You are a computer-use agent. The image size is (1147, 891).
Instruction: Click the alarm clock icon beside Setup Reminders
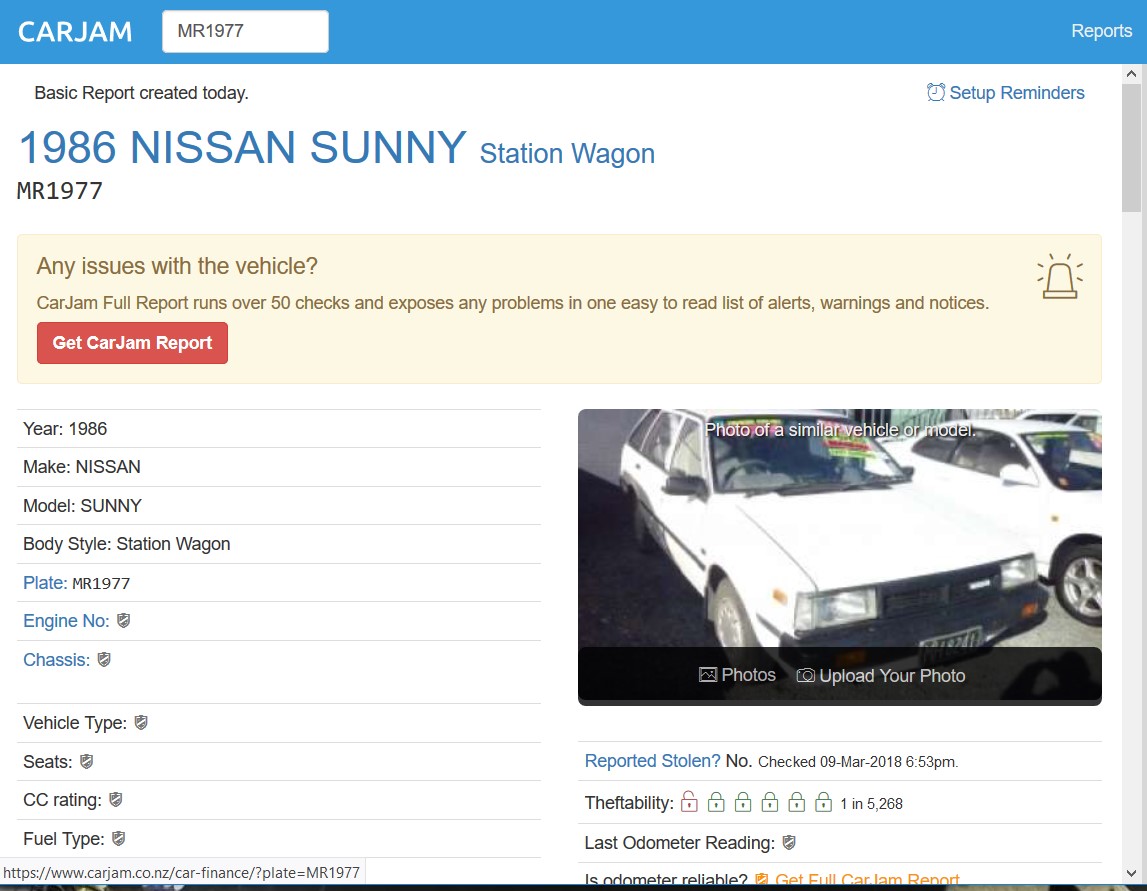coord(936,92)
